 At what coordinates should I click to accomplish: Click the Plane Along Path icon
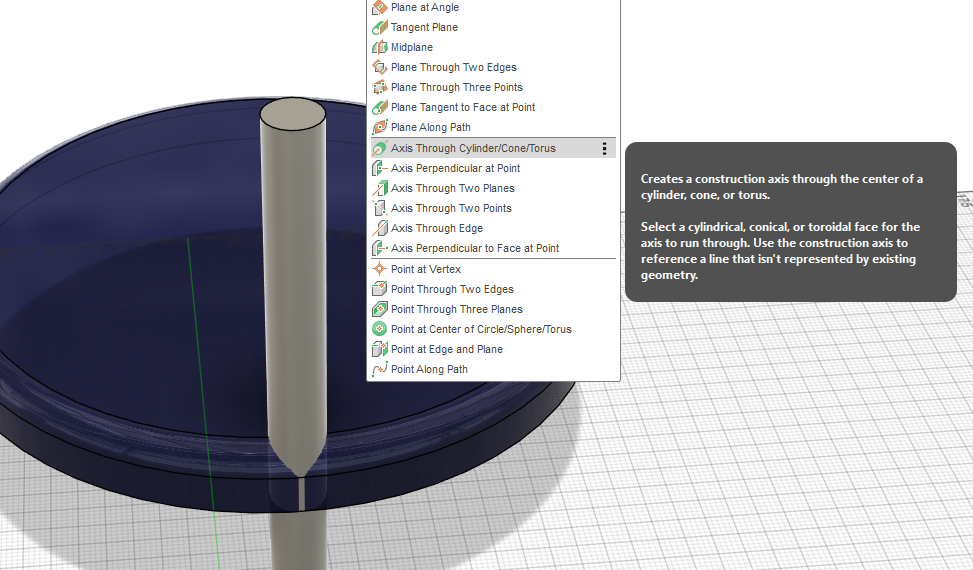point(379,127)
